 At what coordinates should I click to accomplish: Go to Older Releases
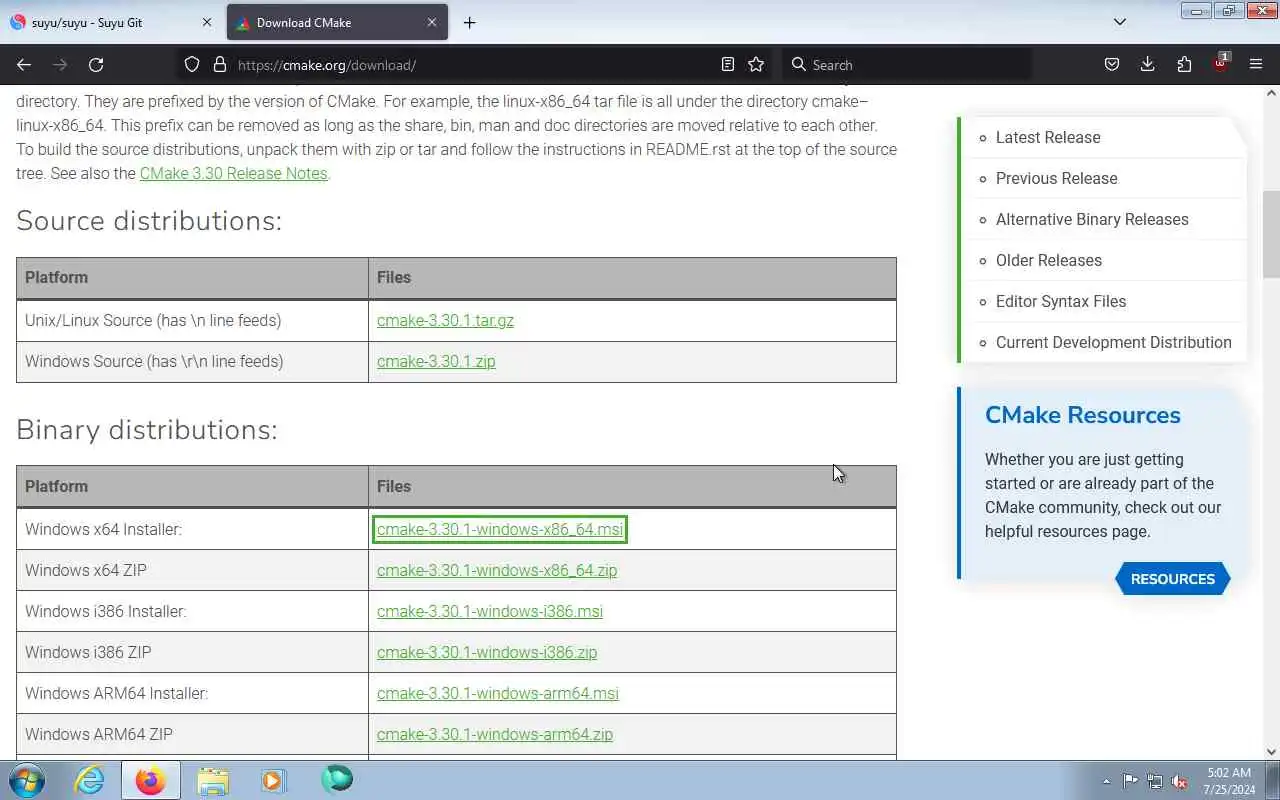pos(1049,260)
